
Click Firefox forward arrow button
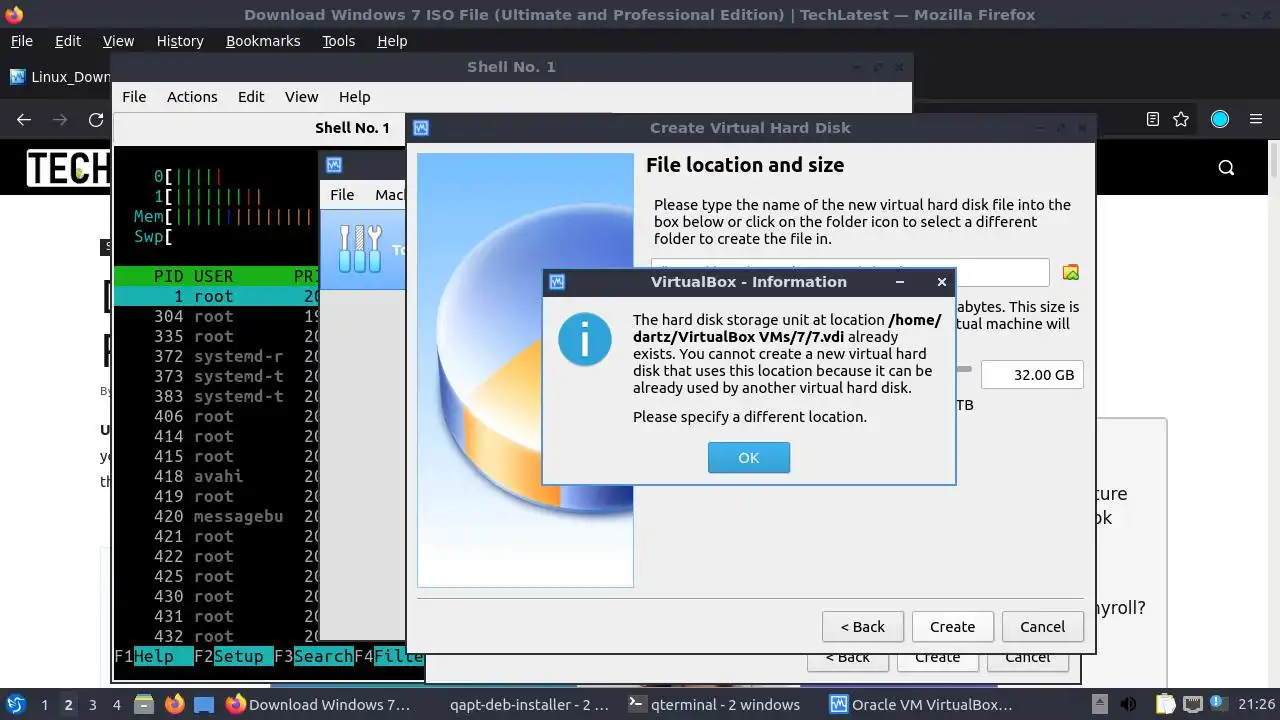[x=60, y=120]
